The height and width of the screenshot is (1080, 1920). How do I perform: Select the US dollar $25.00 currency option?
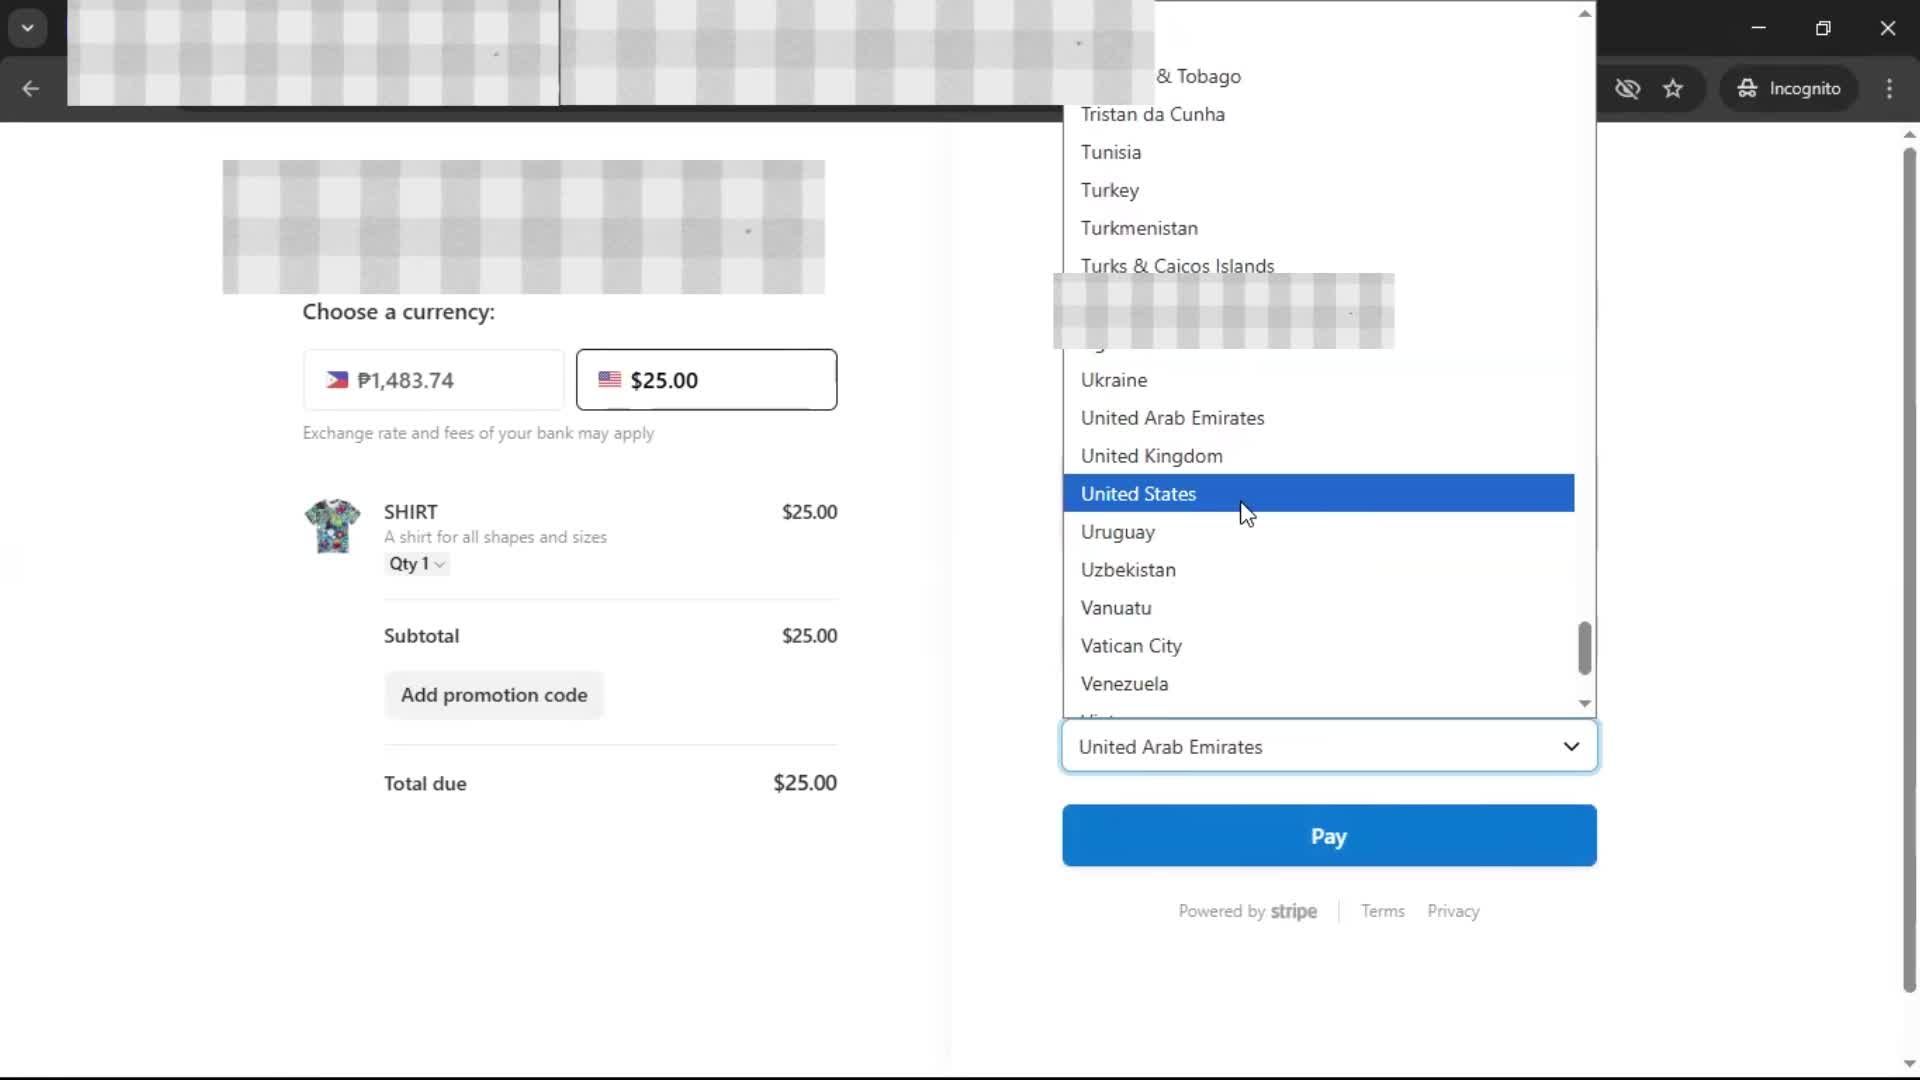(x=706, y=380)
